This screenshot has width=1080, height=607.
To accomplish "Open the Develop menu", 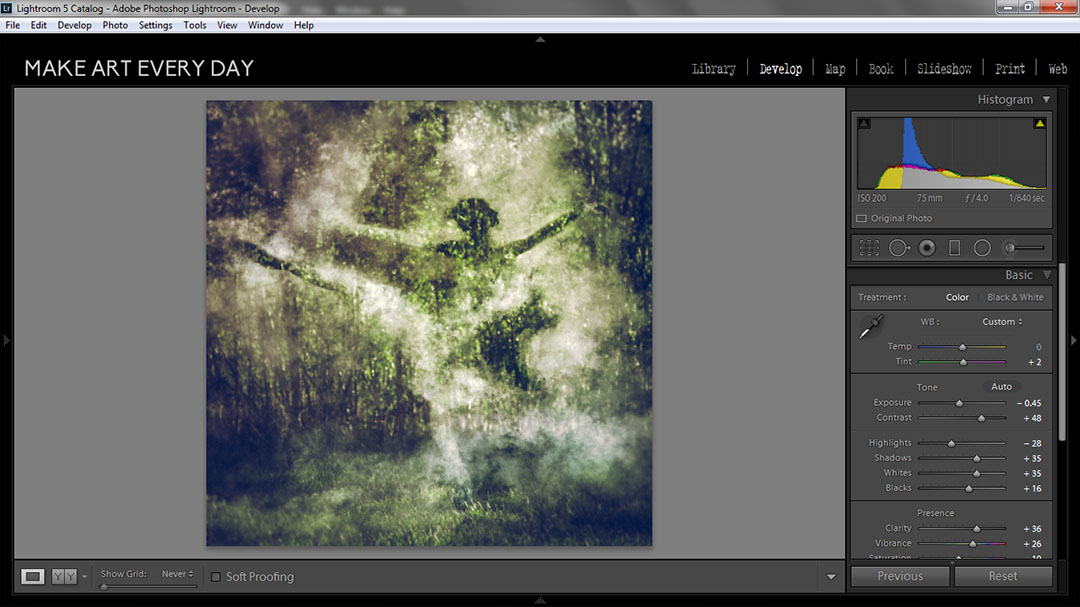I will pyautogui.click(x=74, y=25).
